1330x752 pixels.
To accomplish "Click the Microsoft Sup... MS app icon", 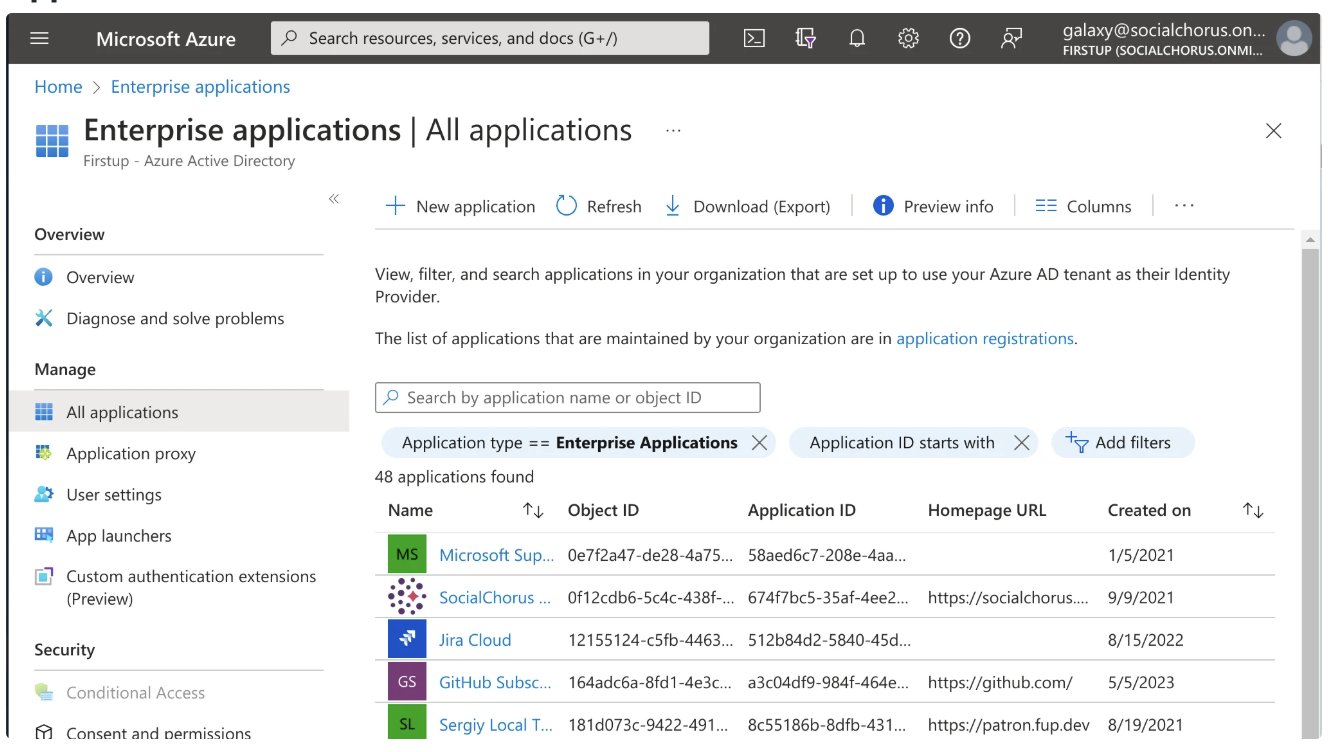I will coord(407,555).
